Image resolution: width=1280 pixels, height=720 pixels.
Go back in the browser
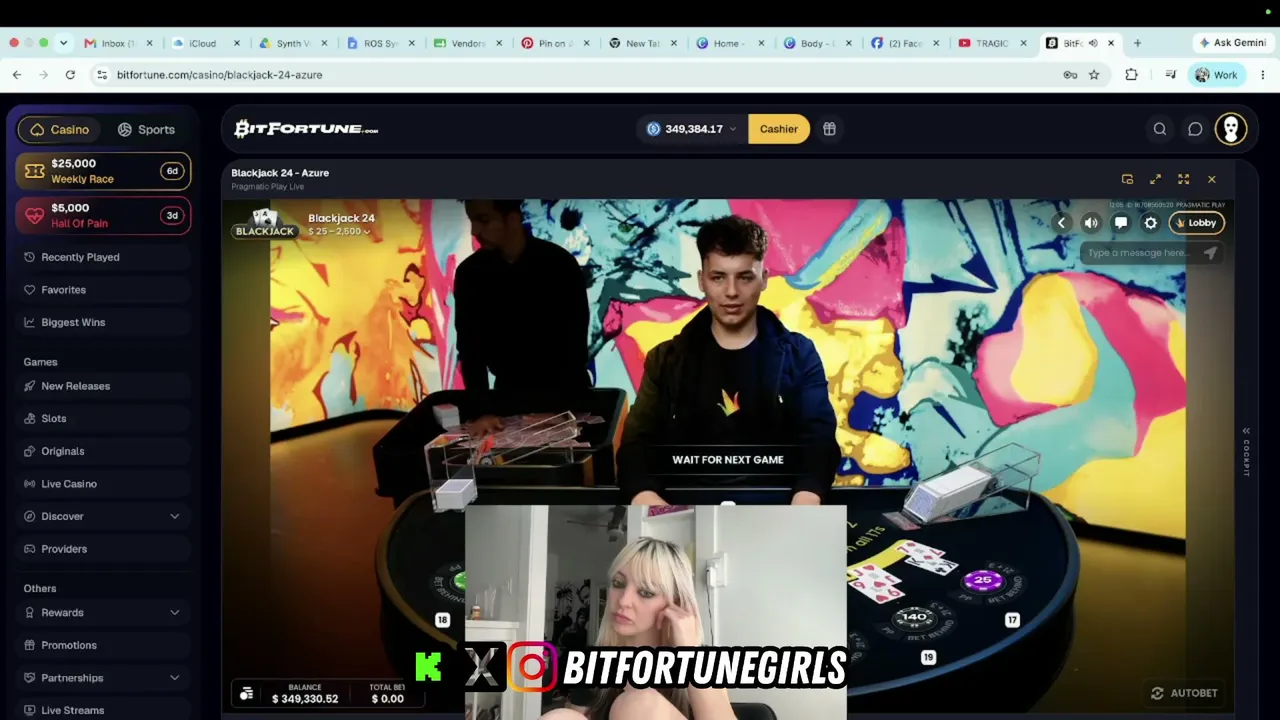click(17, 75)
